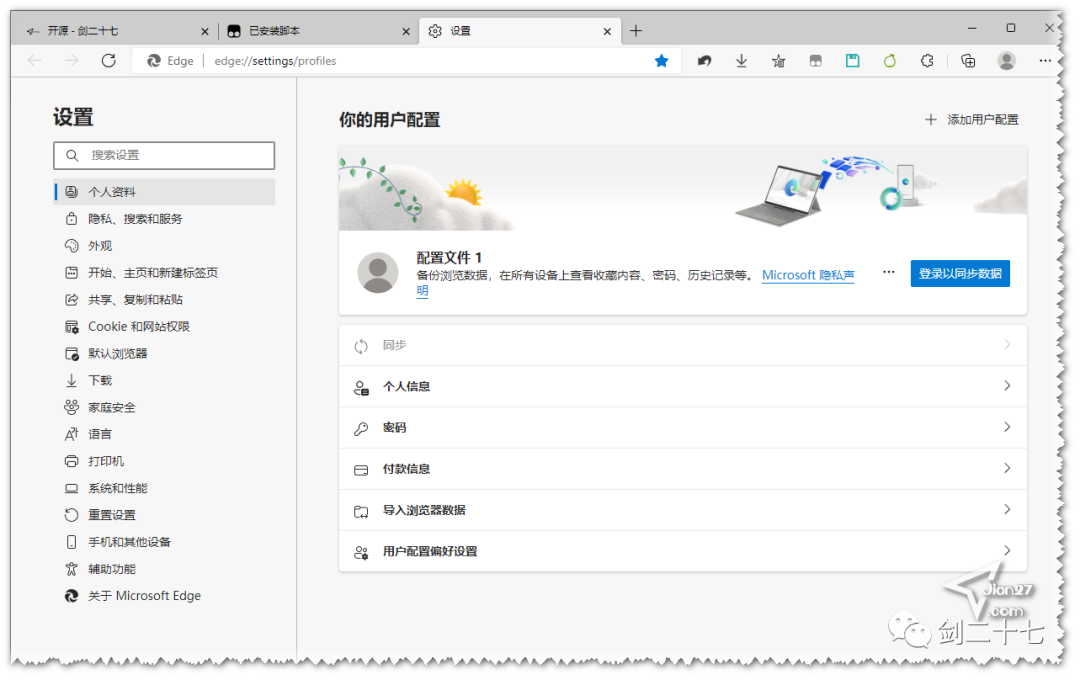The height and width of the screenshot is (680, 1080).
Task: Open 共享、复制和粘贴 settings
Action: click(x=165, y=300)
